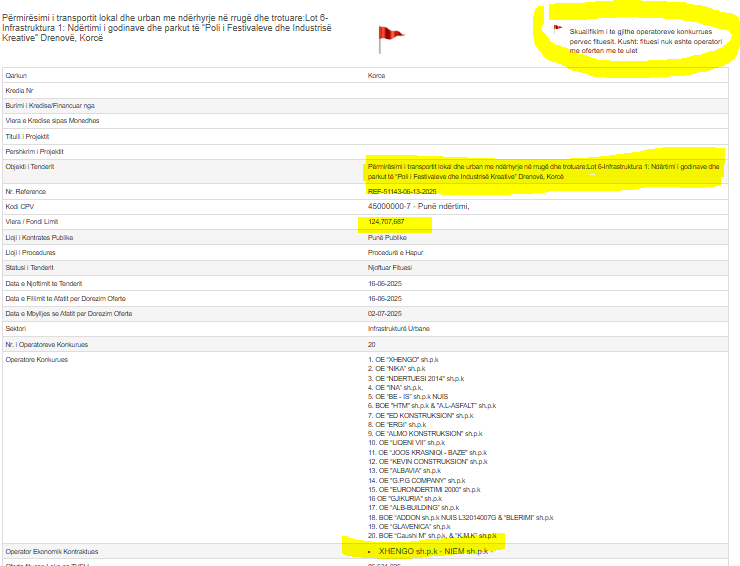Screen dimensions: 740x566
Task: Click the Qarkun value Korce
Action: pos(377,75)
